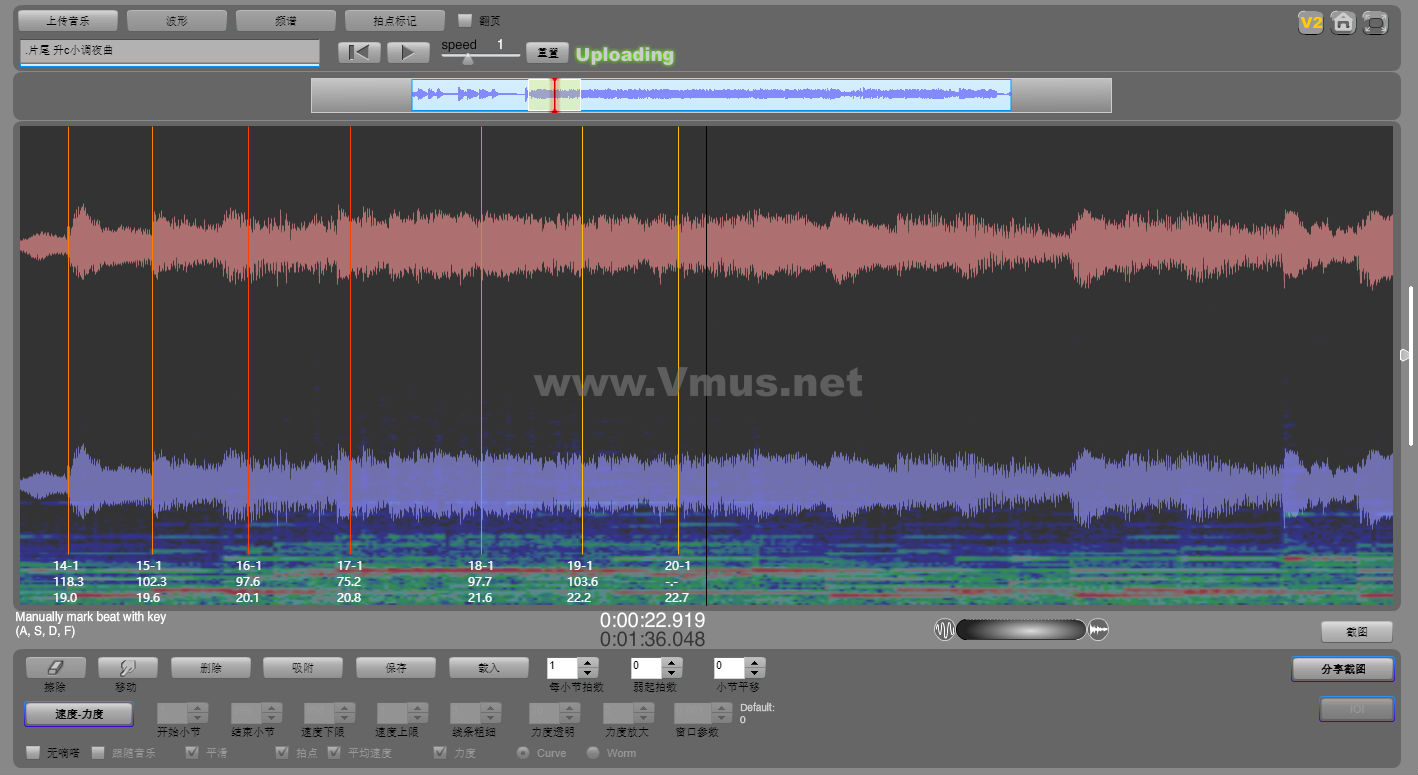Click the 19-1 beat marker line
The image size is (1418, 775).
[x=582, y=340]
